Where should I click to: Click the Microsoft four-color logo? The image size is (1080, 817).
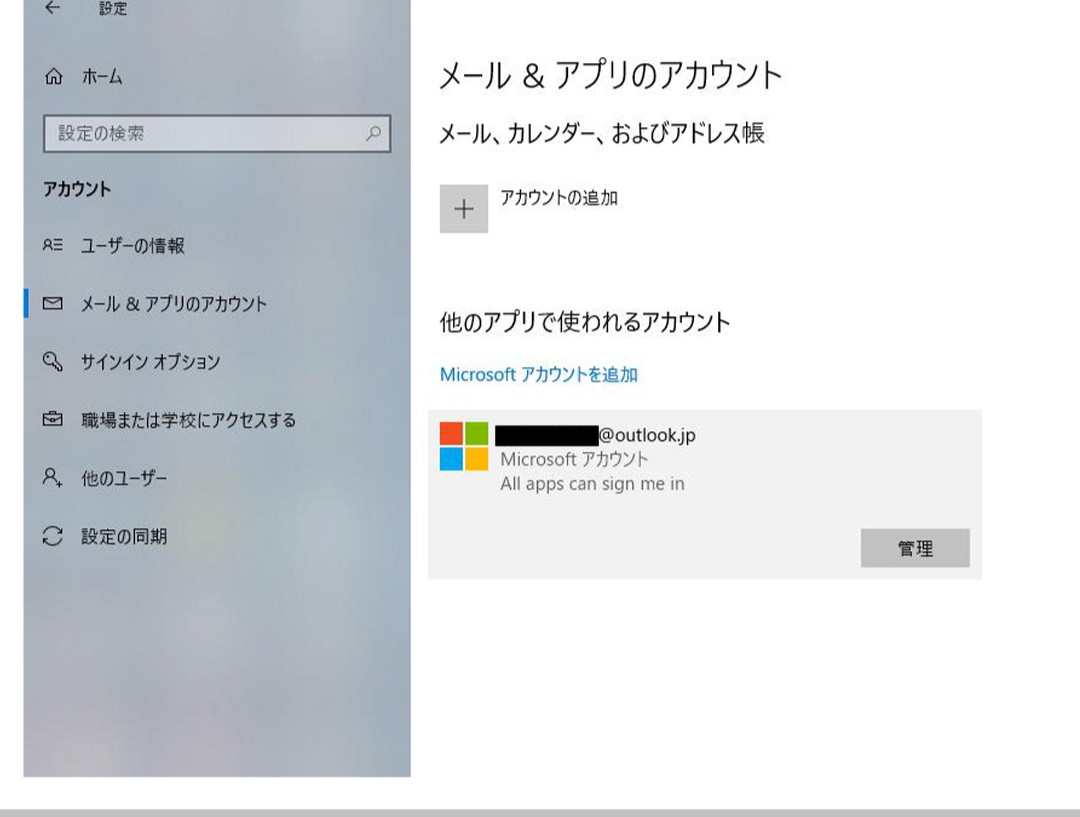464,446
